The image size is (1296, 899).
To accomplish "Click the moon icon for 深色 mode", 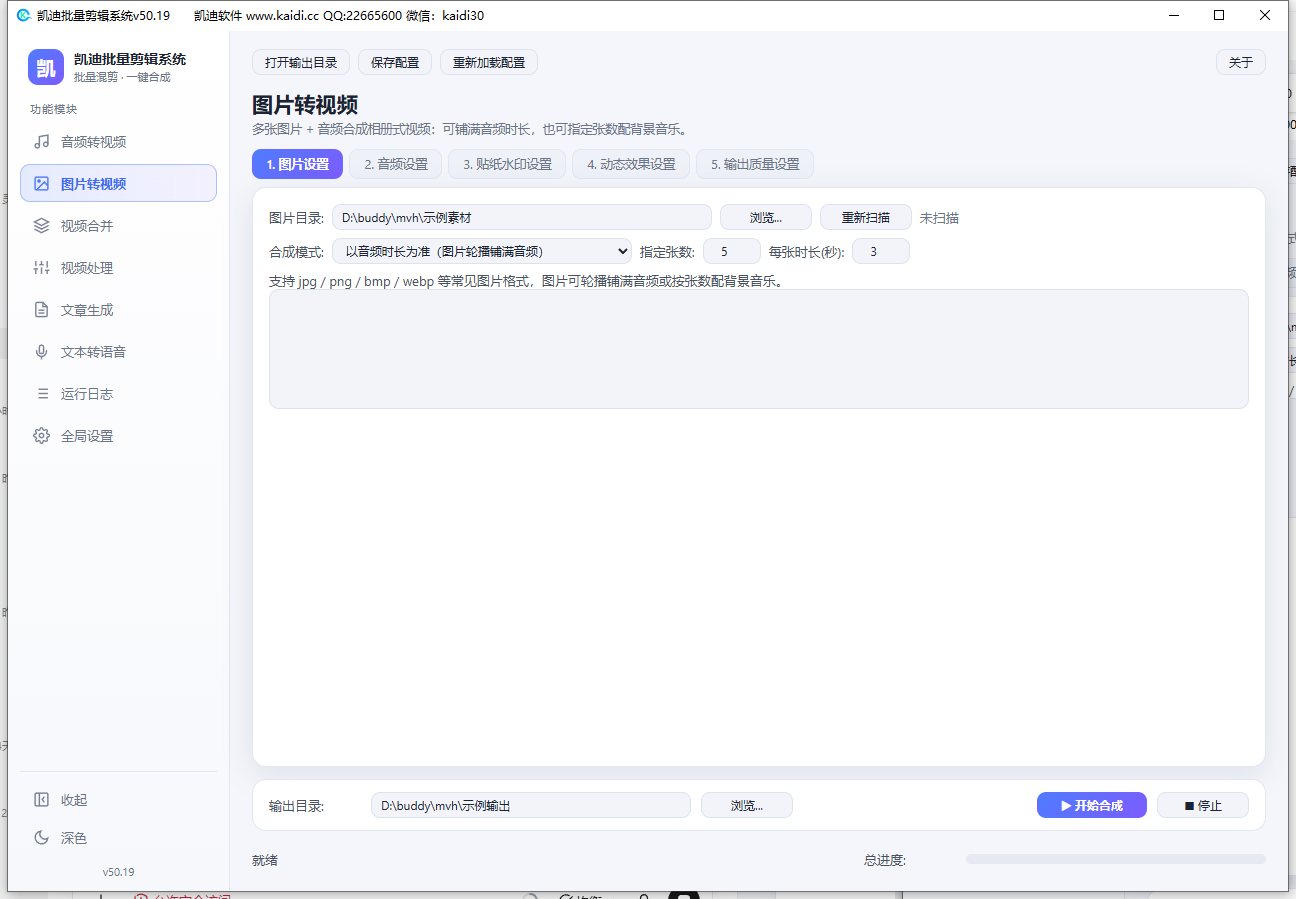I will pyautogui.click(x=42, y=838).
